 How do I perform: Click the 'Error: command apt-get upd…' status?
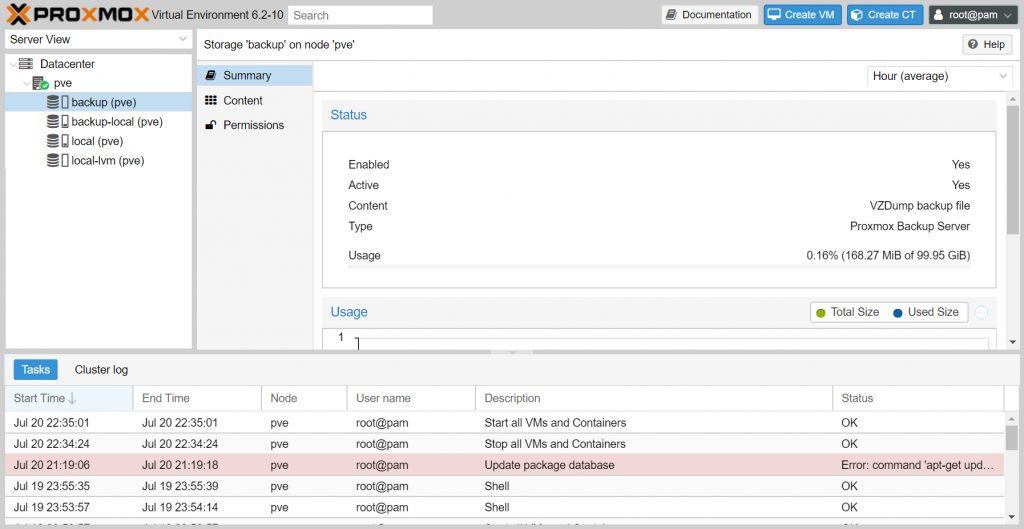[918, 466]
